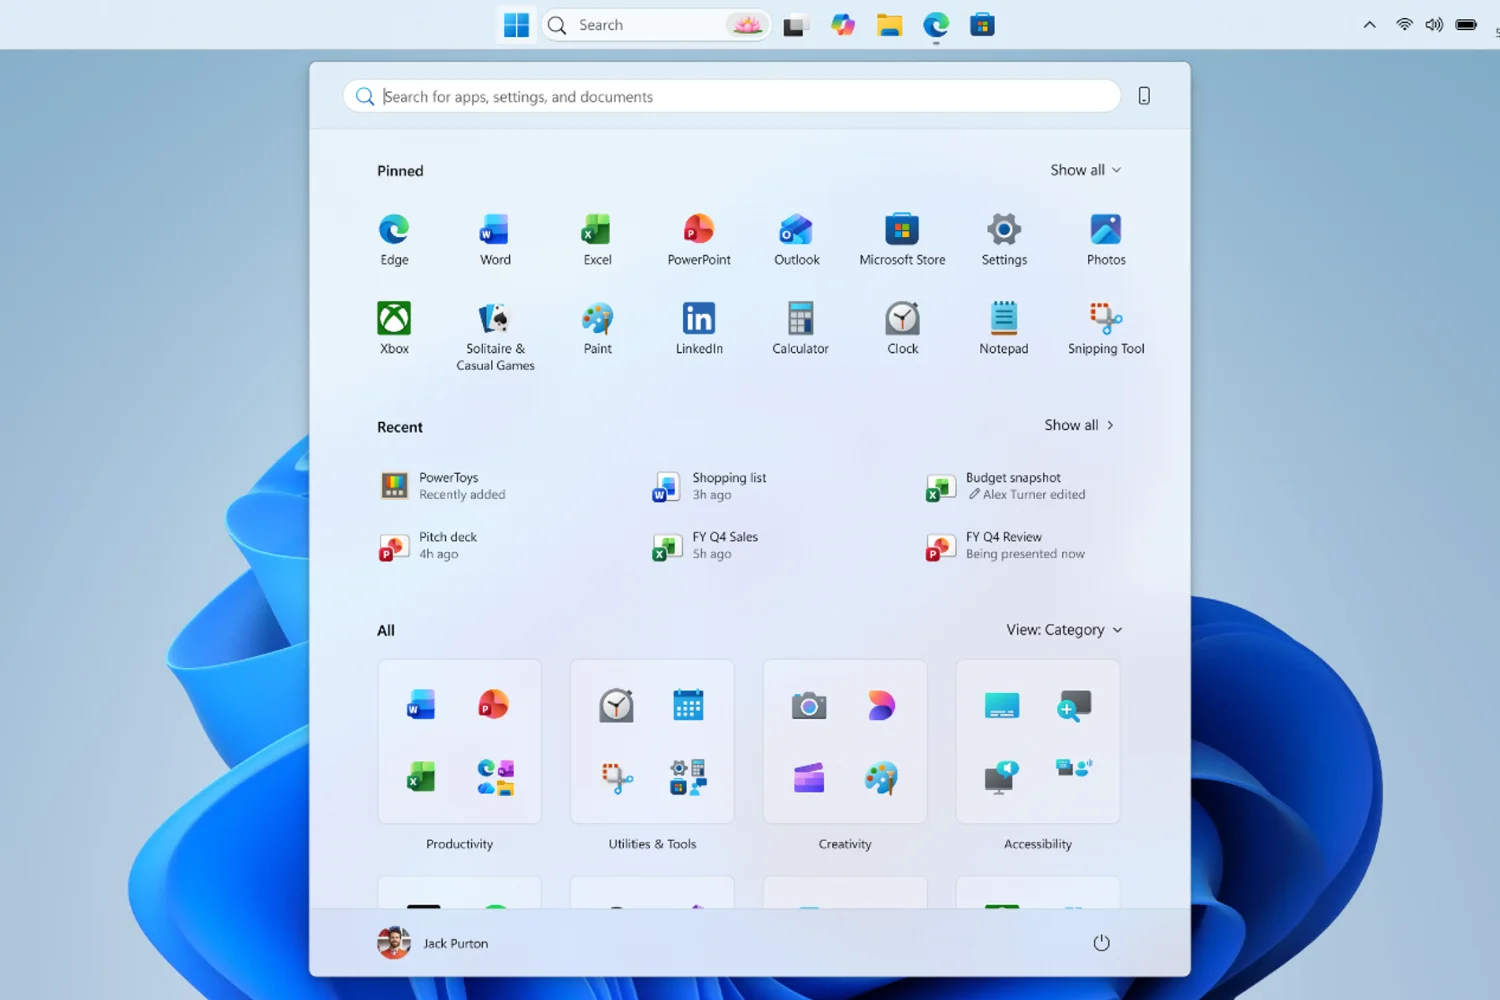The image size is (1500, 1000).
Task: Open the Shopping list recent document
Action: tap(710, 486)
